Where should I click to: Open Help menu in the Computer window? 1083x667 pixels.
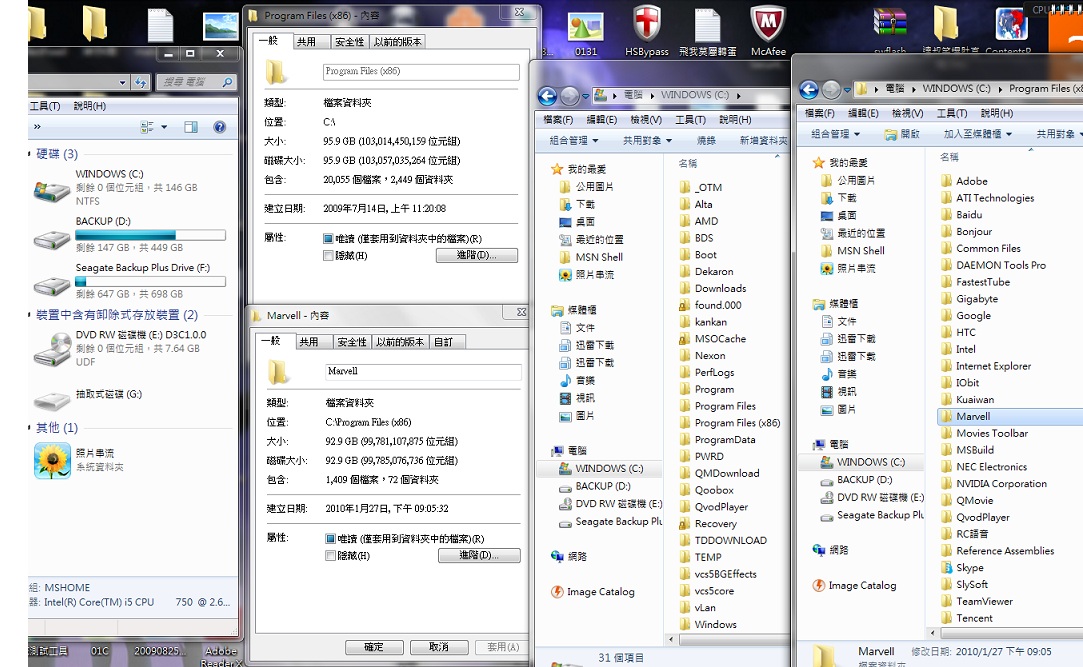coord(90,106)
